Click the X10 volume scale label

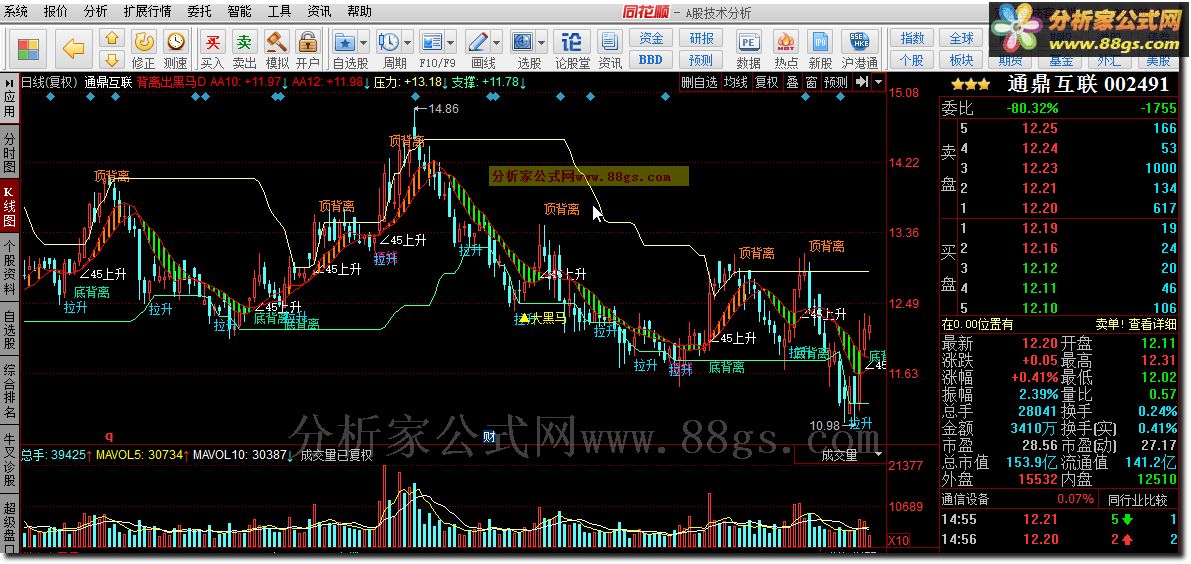pos(899,540)
